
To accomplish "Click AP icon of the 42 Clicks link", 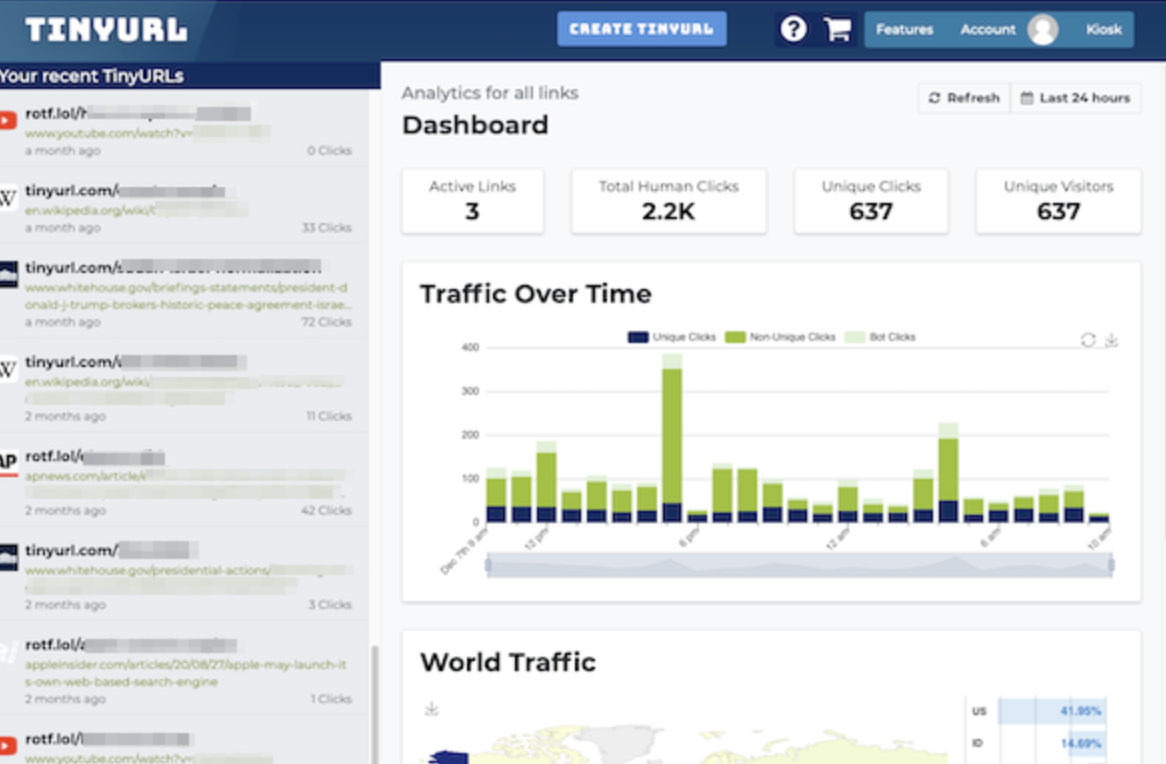I will (8, 463).
